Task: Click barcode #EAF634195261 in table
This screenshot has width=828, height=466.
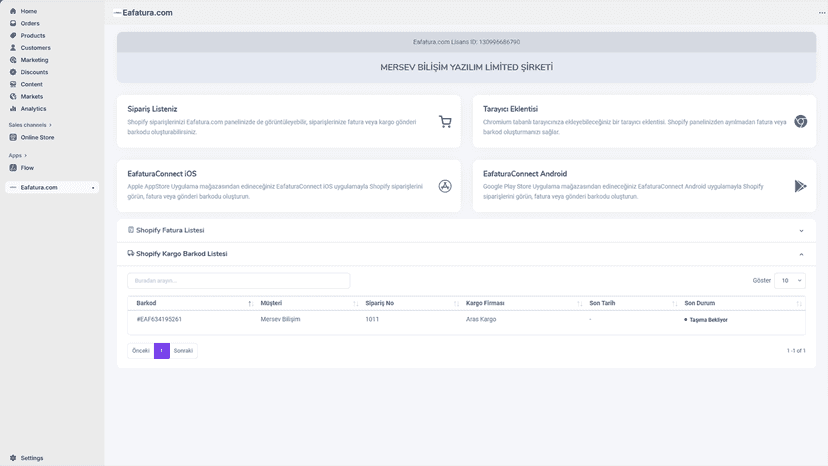Action: pos(159,319)
